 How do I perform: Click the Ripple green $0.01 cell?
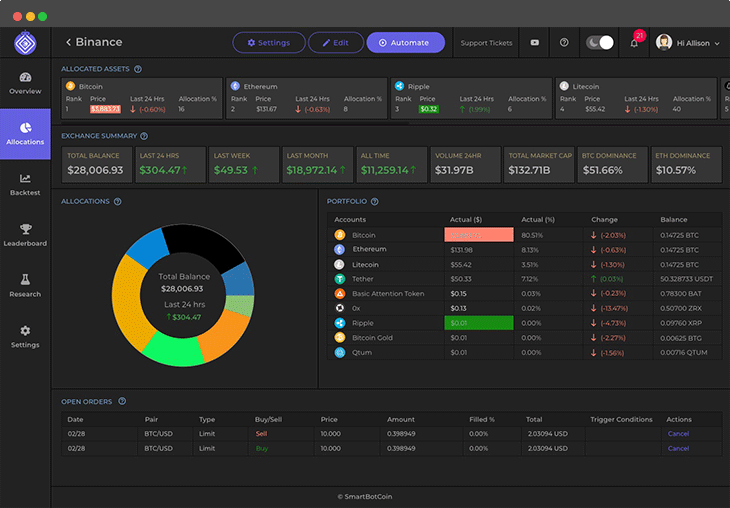point(479,323)
